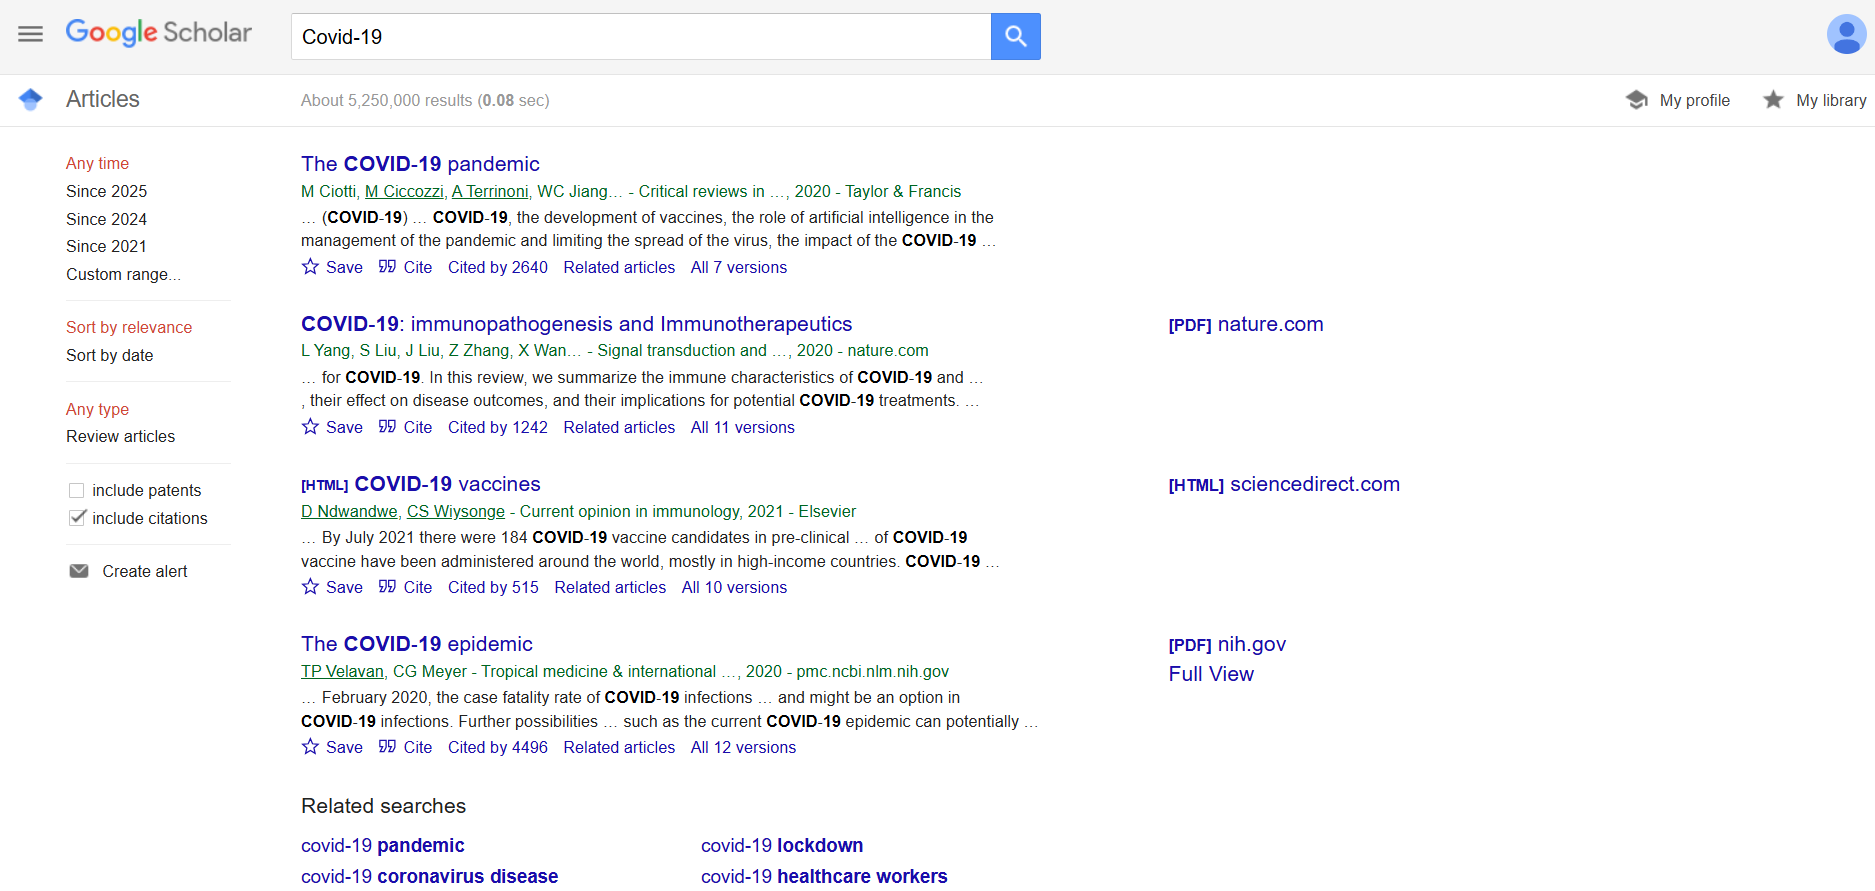
Task: Click the My profile graduation cap icon
Action: coord(1637,100)
